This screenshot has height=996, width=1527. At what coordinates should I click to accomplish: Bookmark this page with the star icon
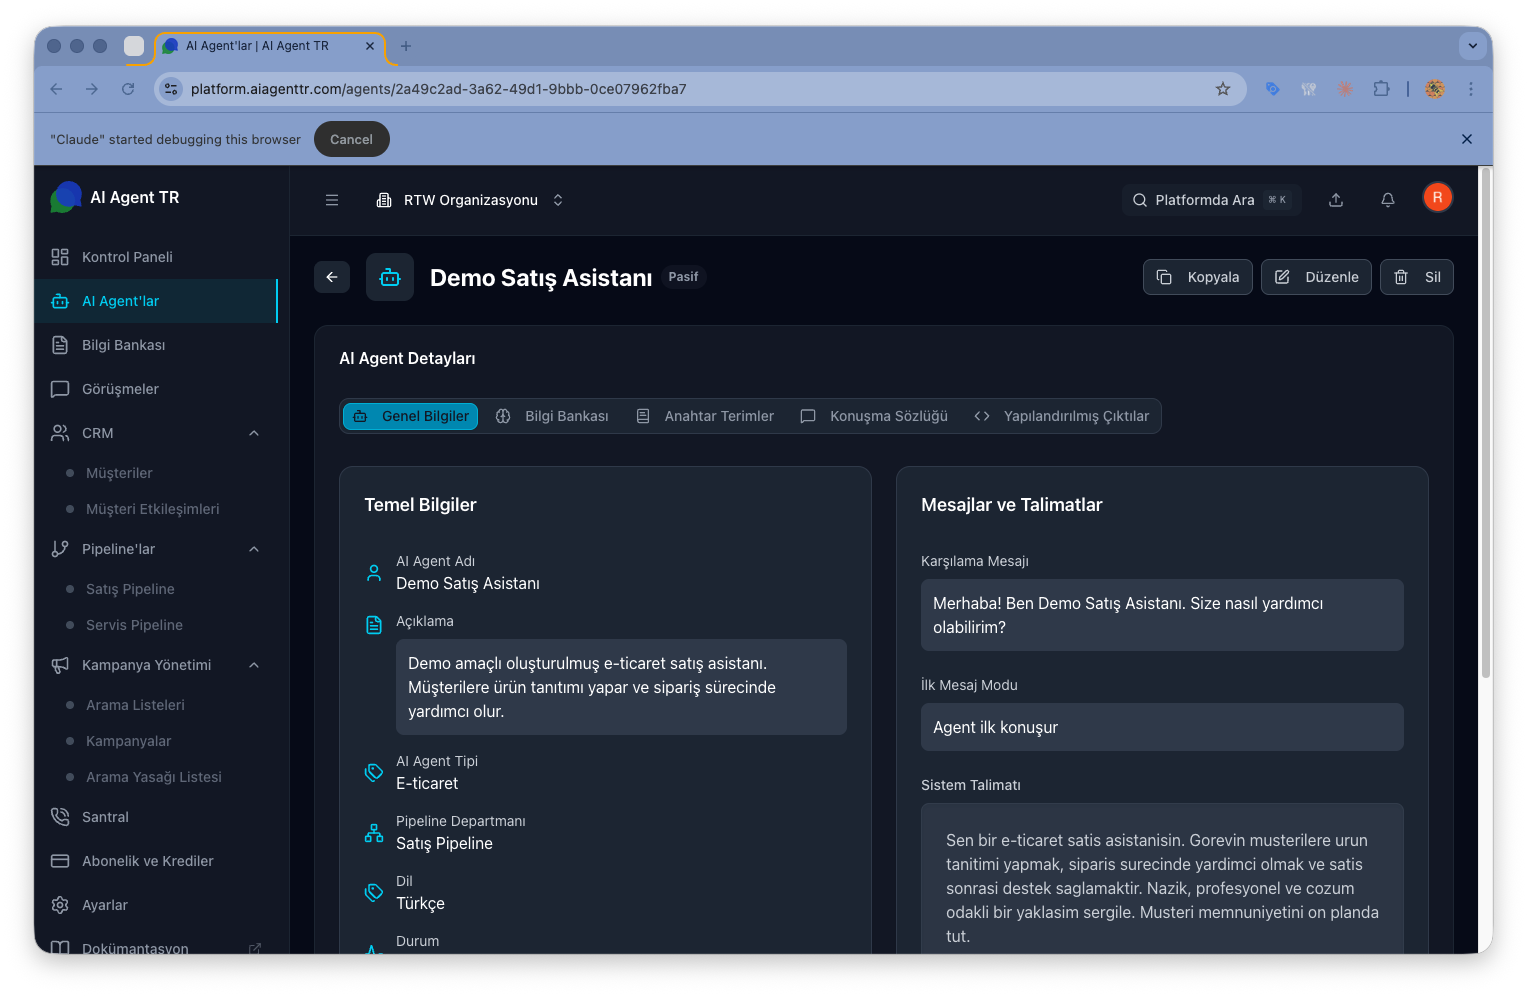point(1223,89)
